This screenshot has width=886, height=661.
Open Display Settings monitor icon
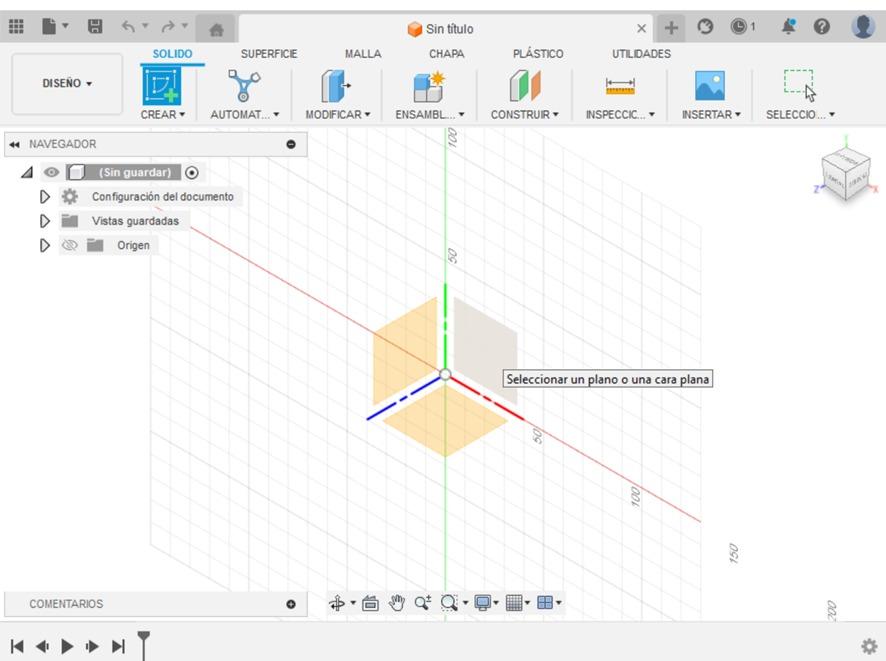point(483,603)
